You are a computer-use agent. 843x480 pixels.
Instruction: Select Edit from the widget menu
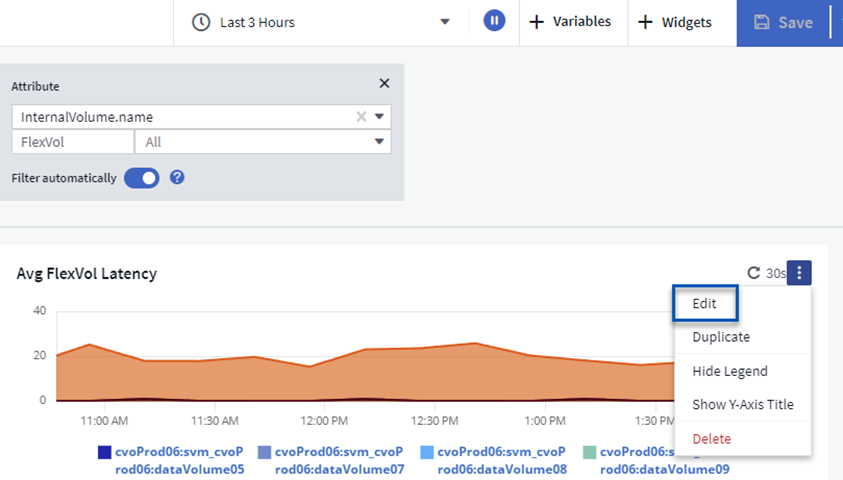706,304
